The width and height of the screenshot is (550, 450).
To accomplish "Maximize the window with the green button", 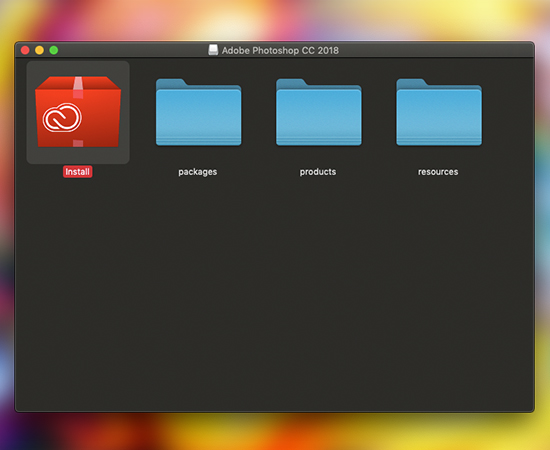I will (54, 50).
